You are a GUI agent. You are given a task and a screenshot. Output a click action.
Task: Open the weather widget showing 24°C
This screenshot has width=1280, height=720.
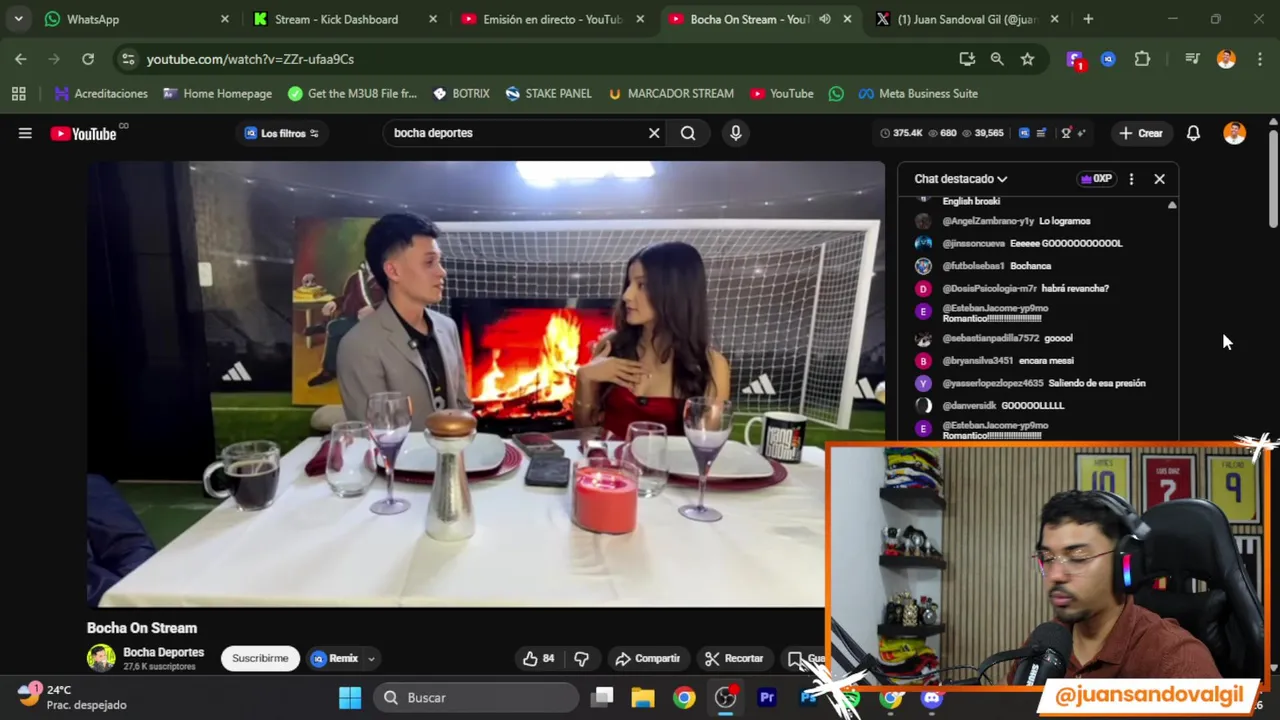(73, 697)
